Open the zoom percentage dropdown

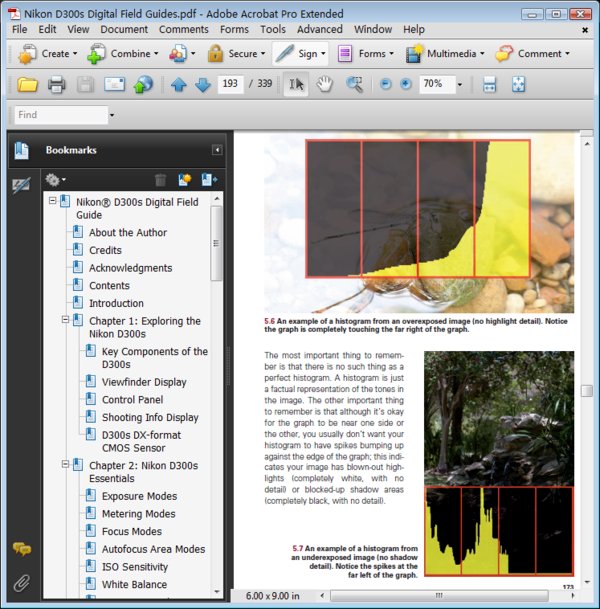click(460, 85)
